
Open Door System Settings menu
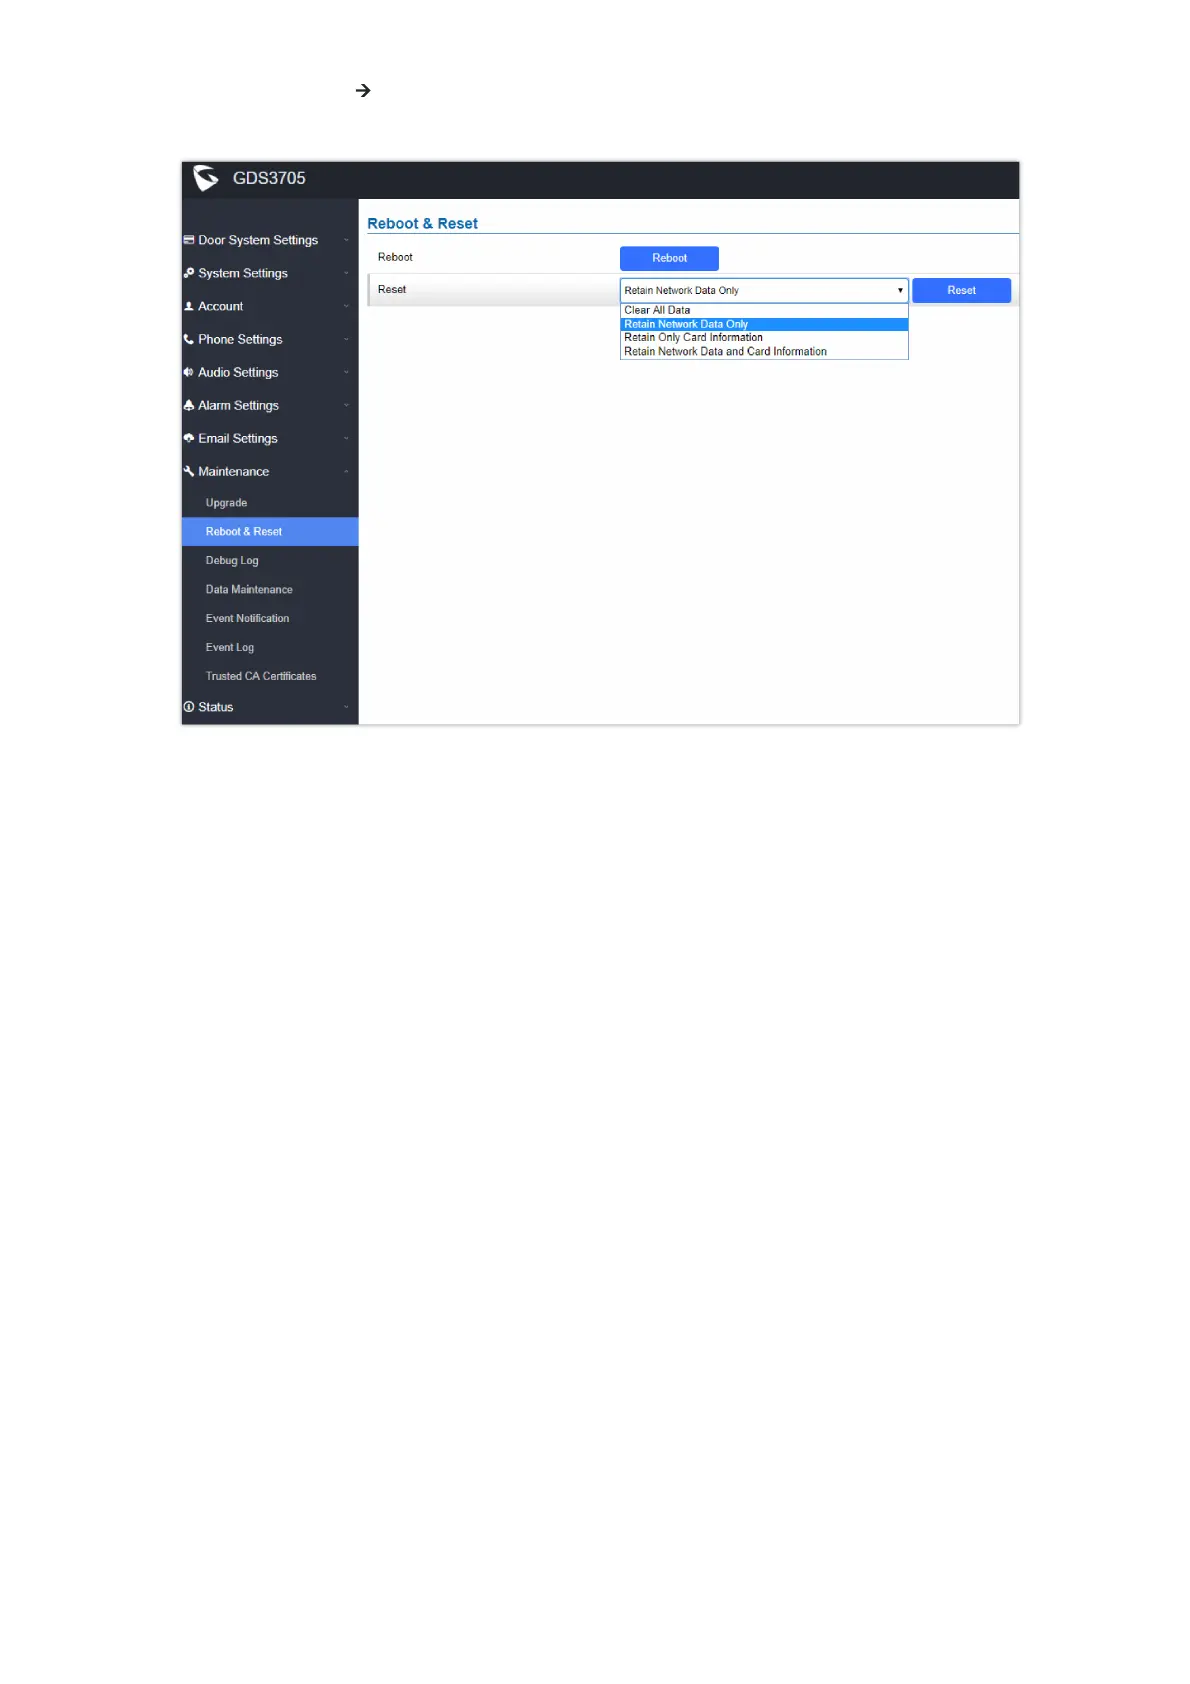[x=258, y=240]
